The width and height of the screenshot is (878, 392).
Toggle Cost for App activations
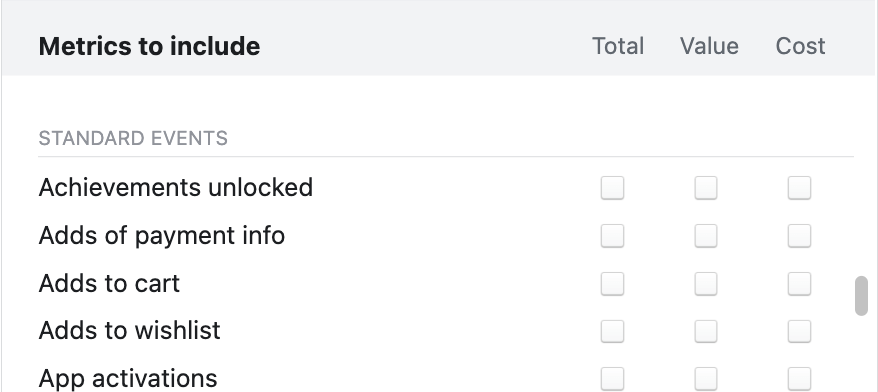799,379
